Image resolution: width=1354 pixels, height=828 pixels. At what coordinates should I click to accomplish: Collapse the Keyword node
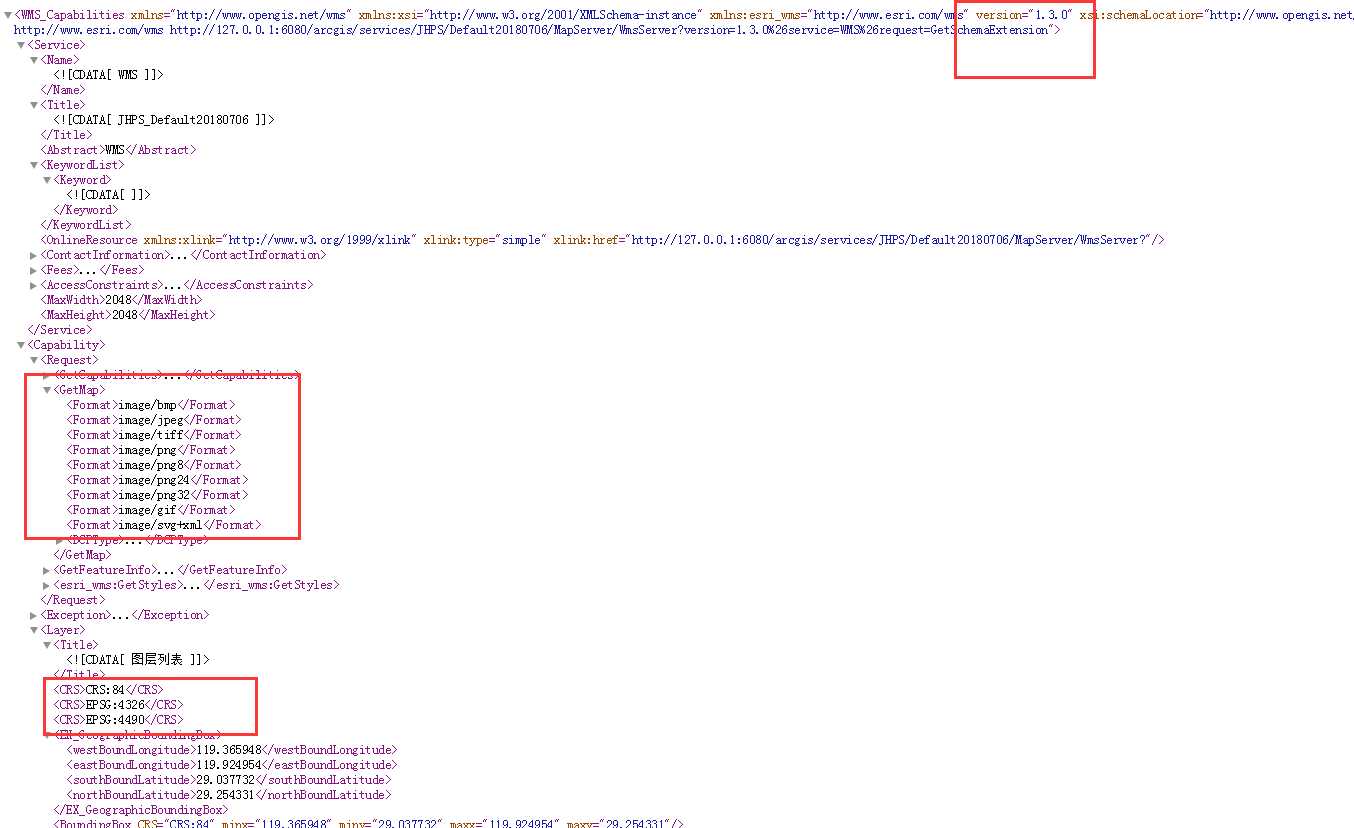[46, 180]
